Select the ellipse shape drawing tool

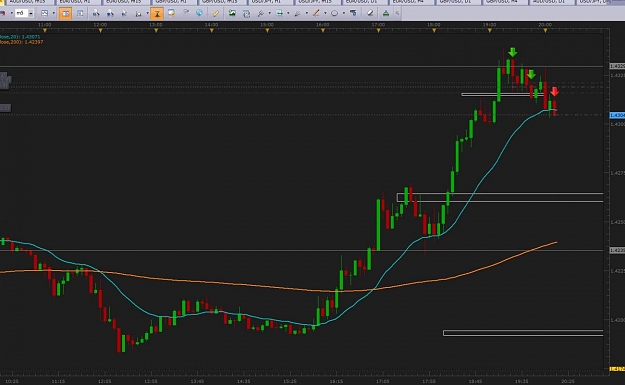tap(334, 13)
